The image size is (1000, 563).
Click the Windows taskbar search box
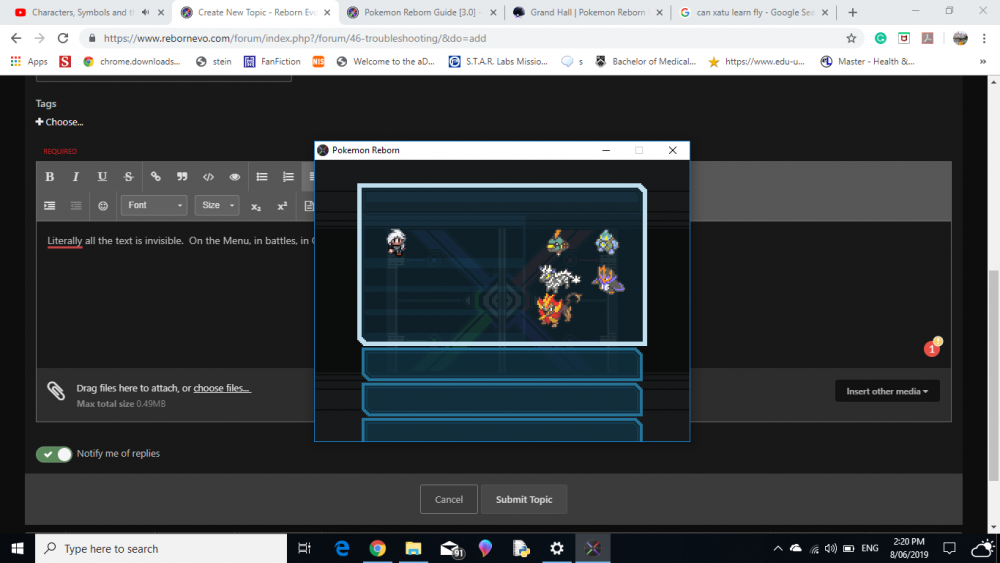pyautogui.click(x=160, y=549)
